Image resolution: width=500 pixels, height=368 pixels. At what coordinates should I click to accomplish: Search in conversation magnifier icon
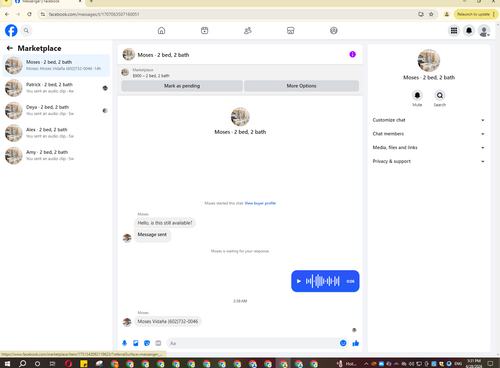[x=440, y=95]
